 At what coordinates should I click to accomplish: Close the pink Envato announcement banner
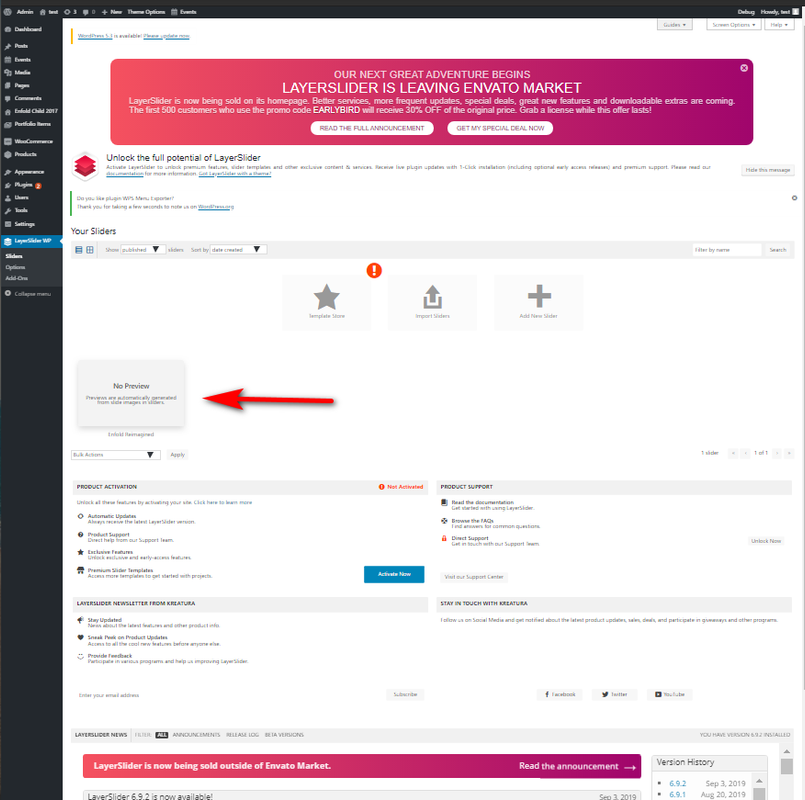coord(743,68)
